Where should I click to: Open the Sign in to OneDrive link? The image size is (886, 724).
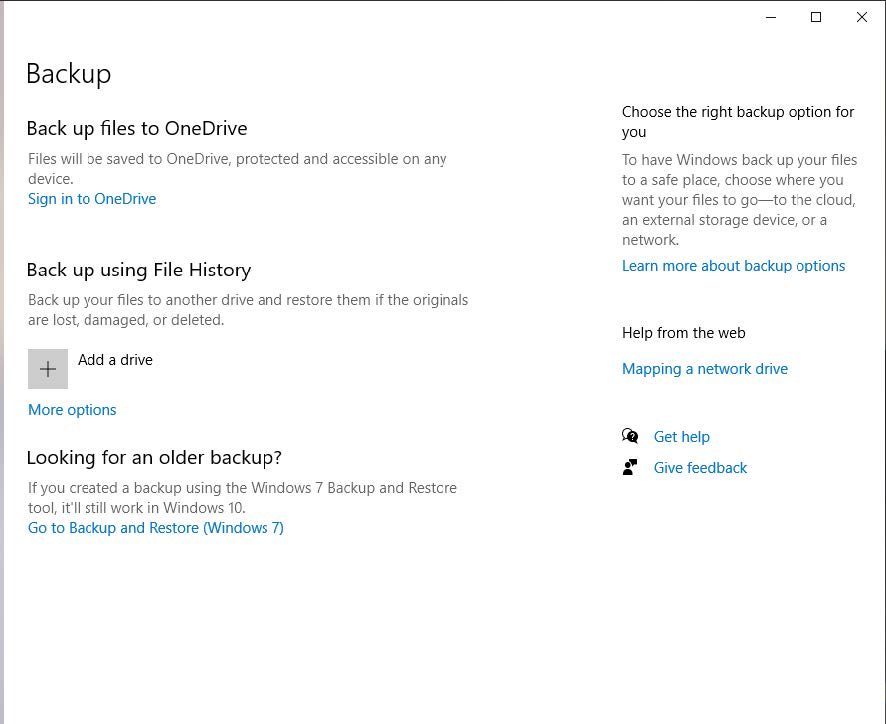[x=92, y=199]
